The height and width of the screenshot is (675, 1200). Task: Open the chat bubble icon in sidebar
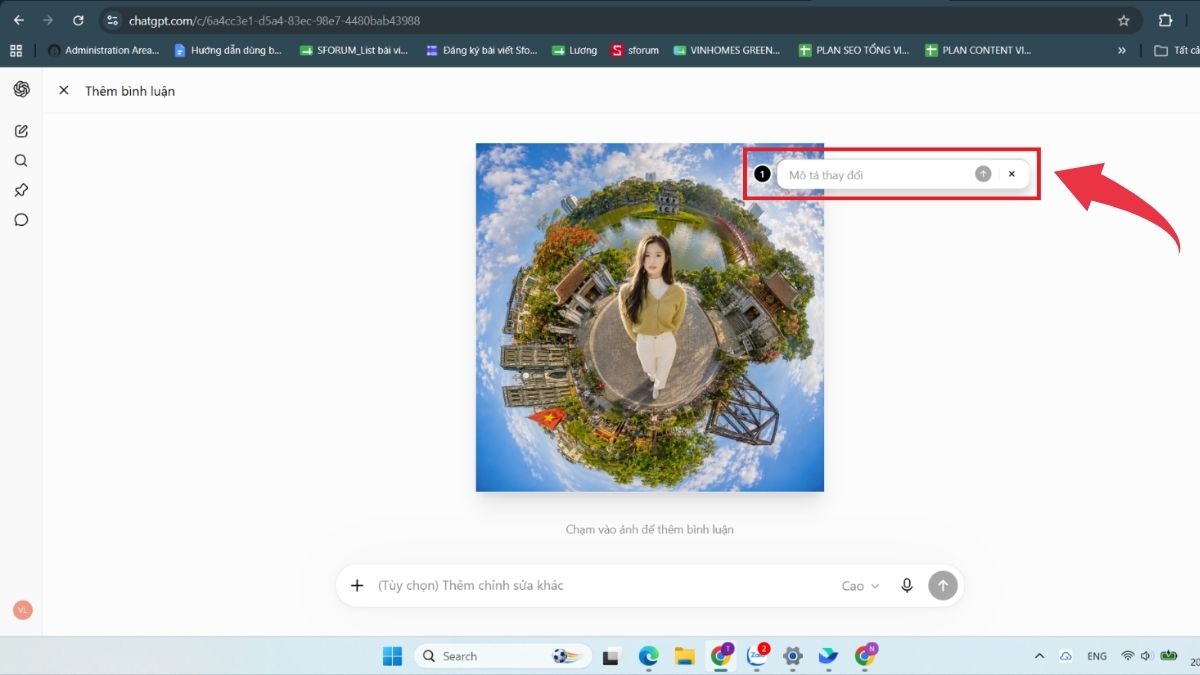click(x=21, y=220)
